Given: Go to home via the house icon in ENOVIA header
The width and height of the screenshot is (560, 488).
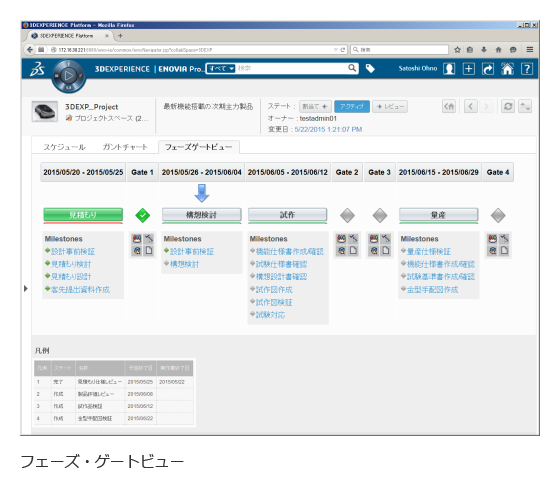Looking at the screenshot, I should (x=507, y=68).
